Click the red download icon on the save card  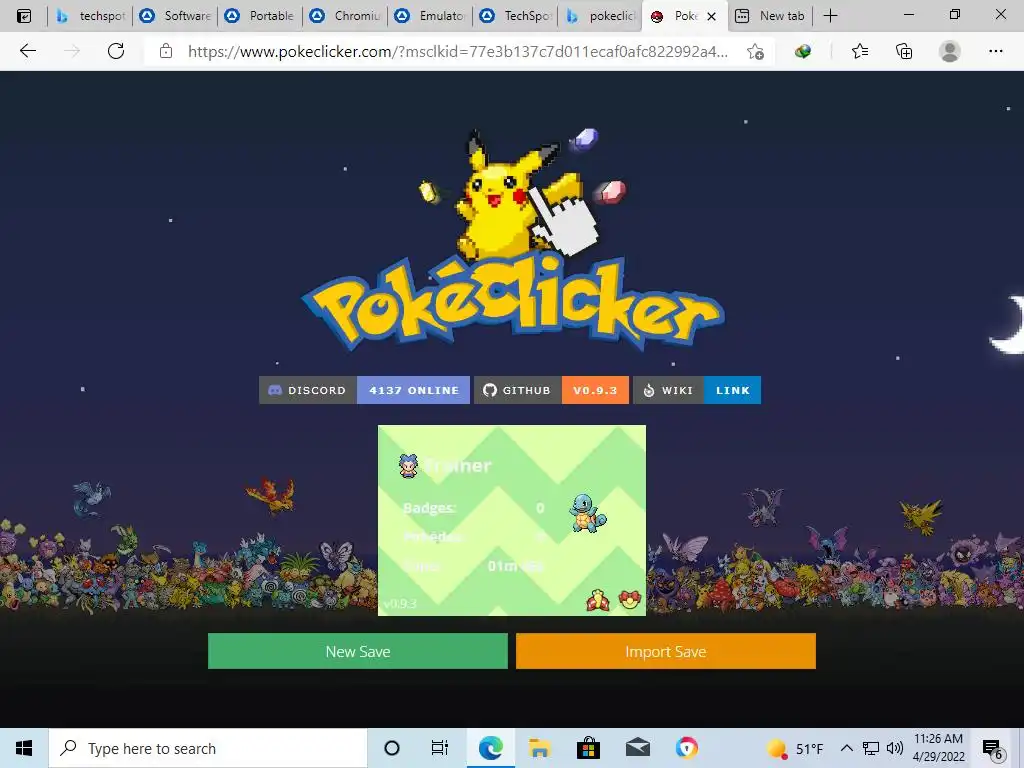tap(598, 600)
